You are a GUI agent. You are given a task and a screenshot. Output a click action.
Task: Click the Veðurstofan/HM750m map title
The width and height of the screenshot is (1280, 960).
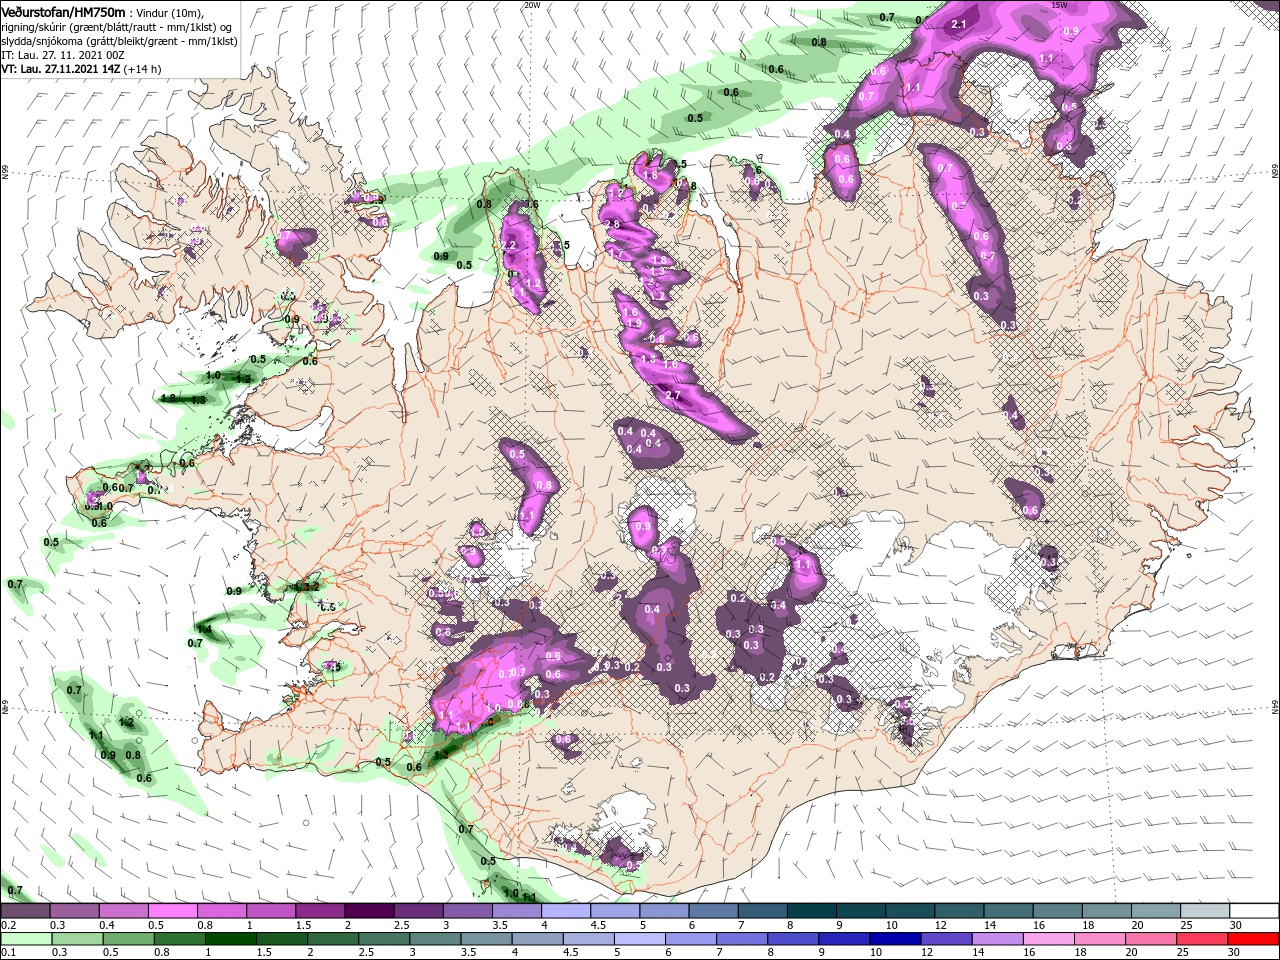point(63,11)
